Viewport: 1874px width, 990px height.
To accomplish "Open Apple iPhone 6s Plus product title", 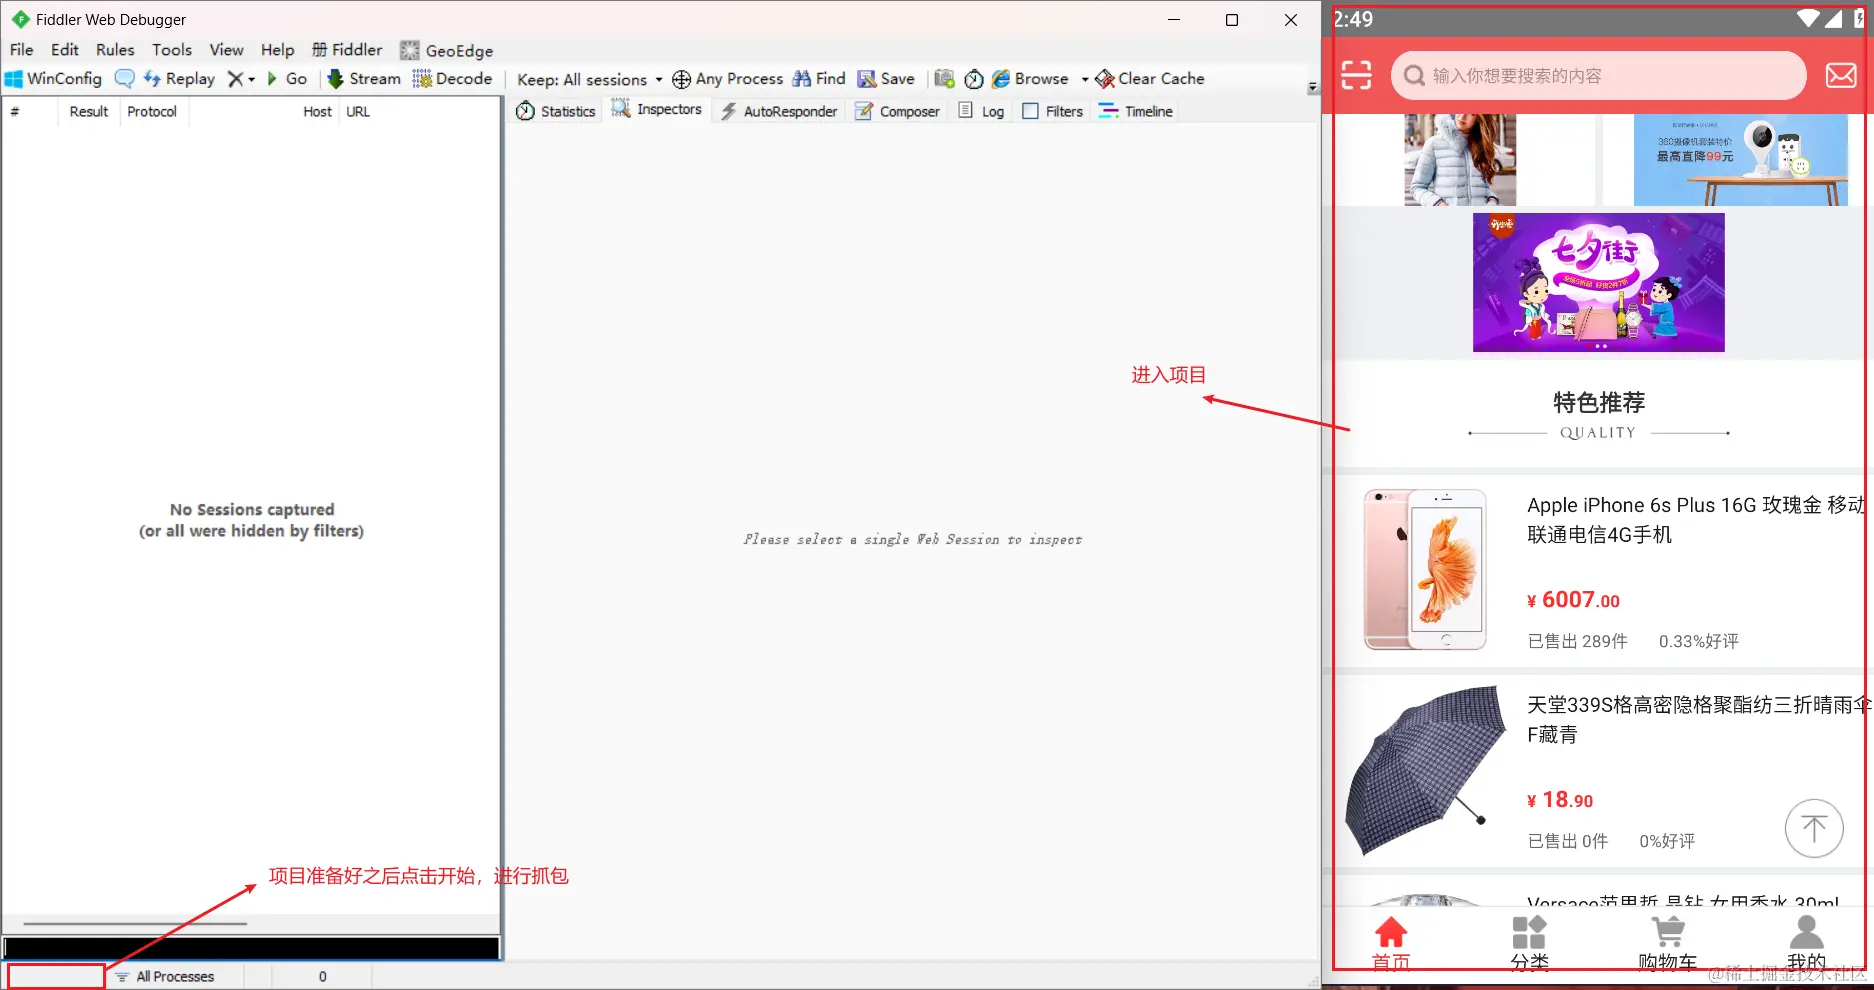I will click(x=1695, y=520).
